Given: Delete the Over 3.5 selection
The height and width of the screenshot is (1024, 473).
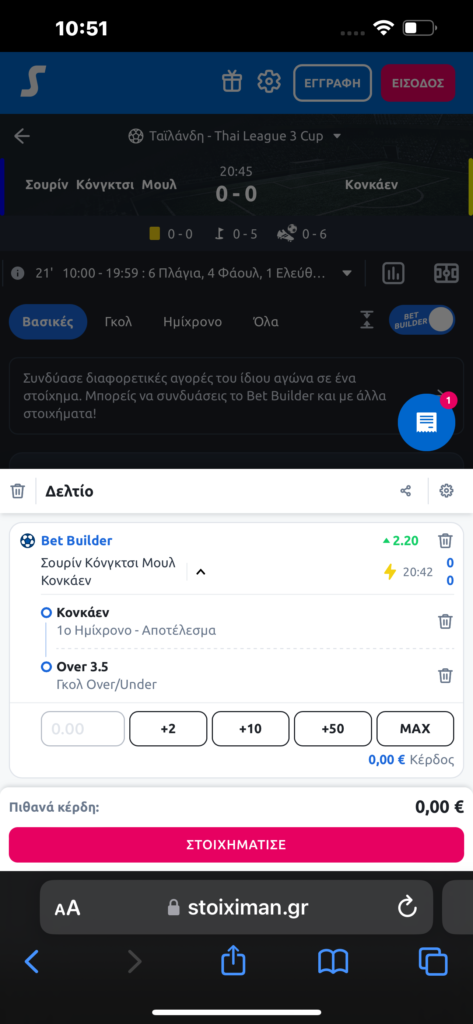Looking at the screenshot, I should pyautogui.click(x=445, y=675).
